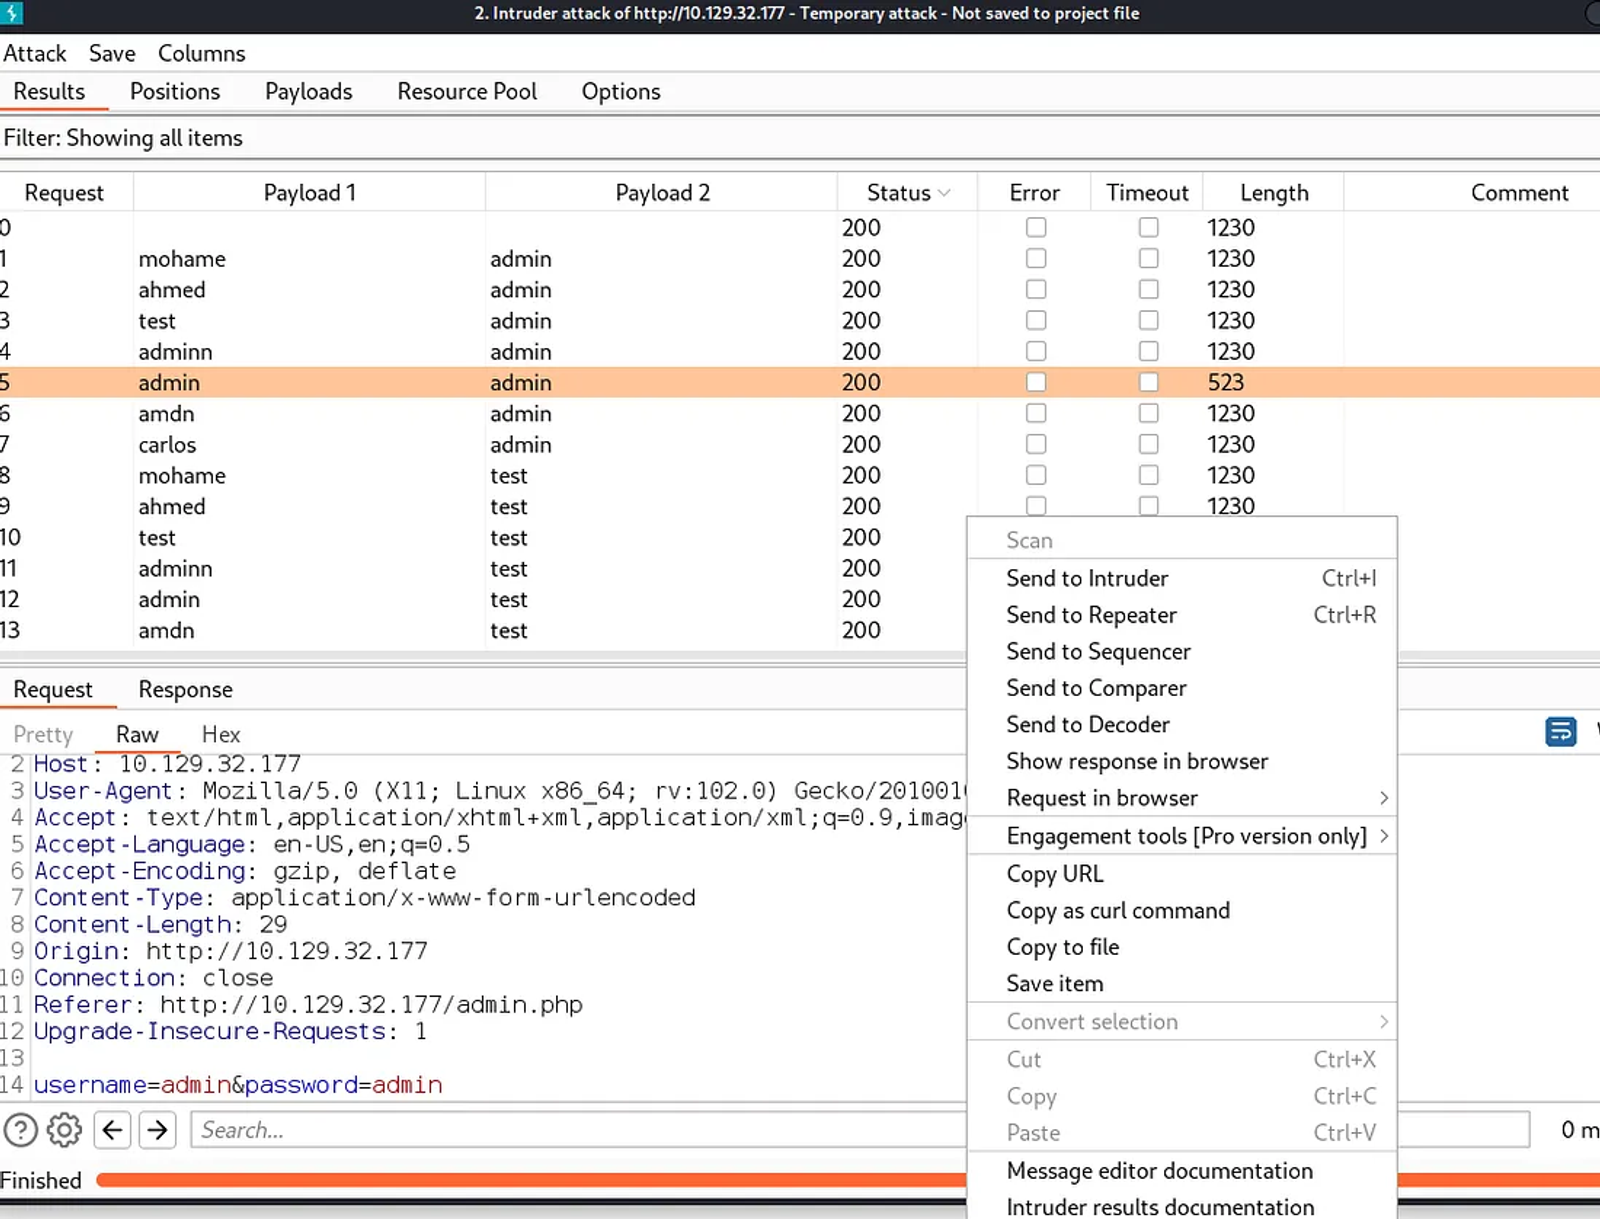Select the Results tab

(x=49, y=91)
